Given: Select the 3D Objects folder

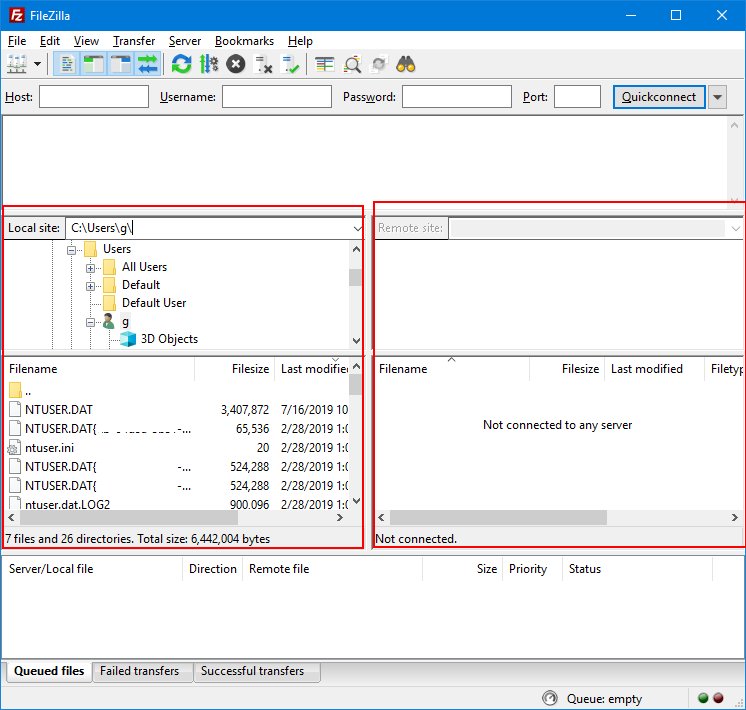Looking at the screenshot, I should [x=169, y=339].
